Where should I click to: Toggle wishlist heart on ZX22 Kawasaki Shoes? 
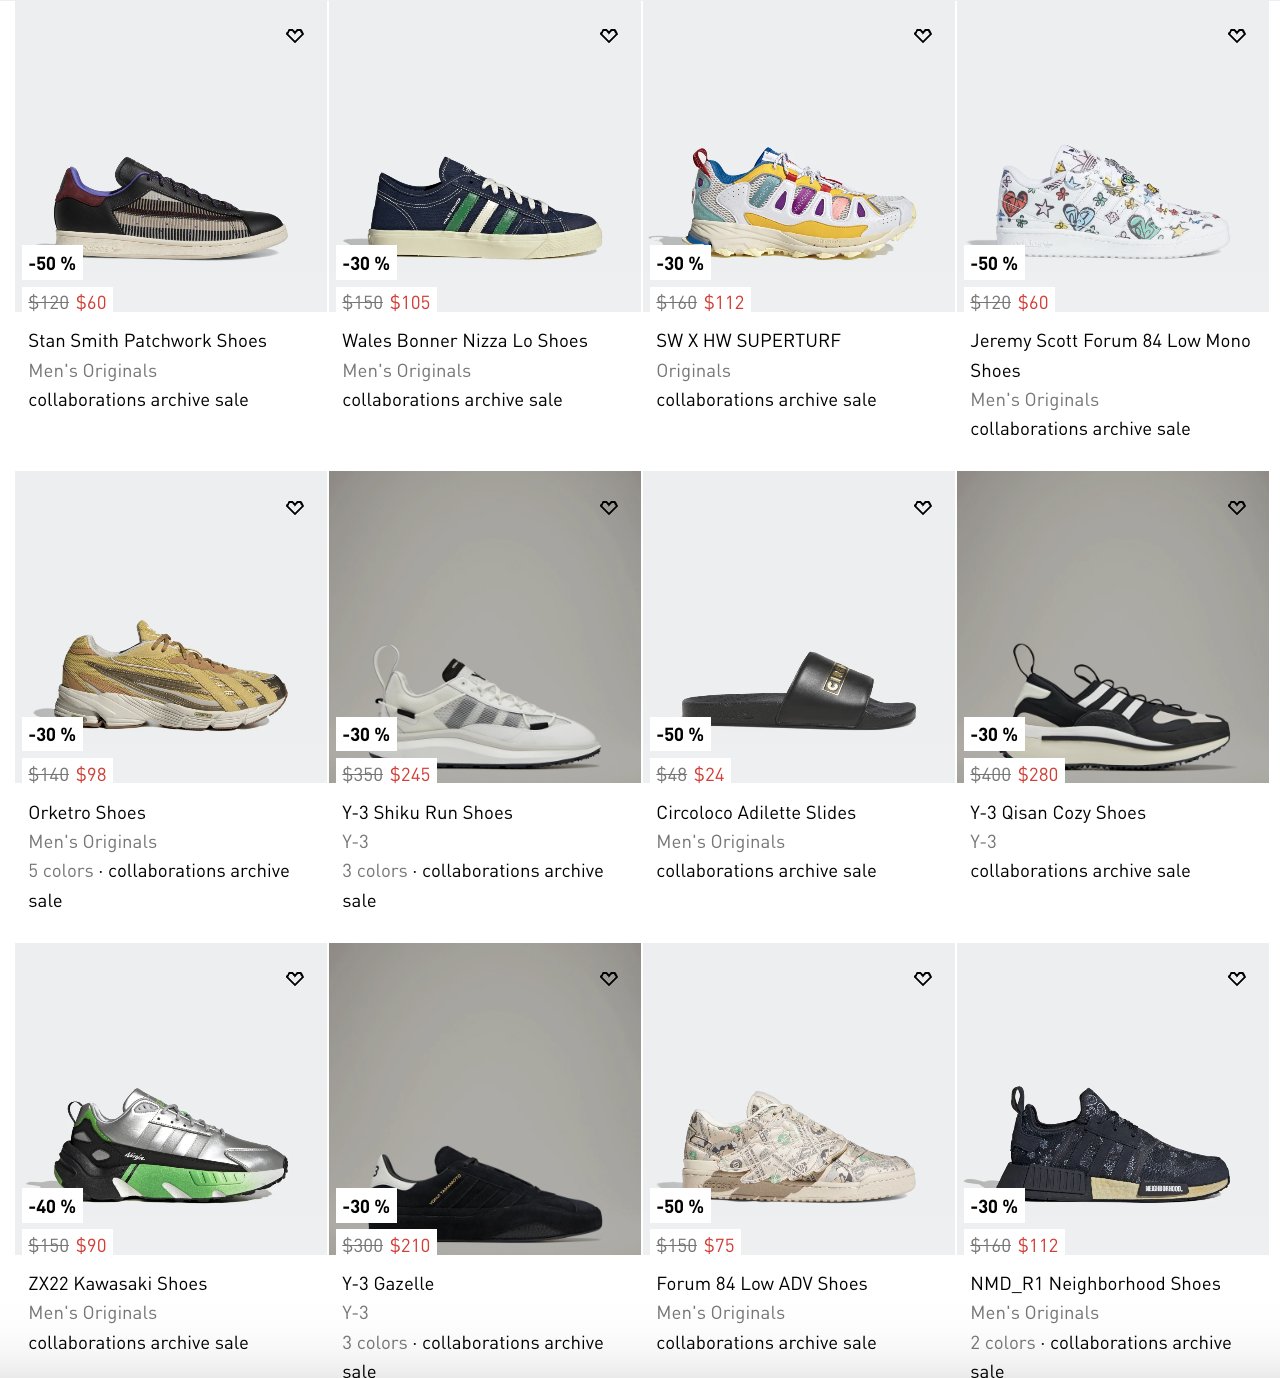pos(295,979)
